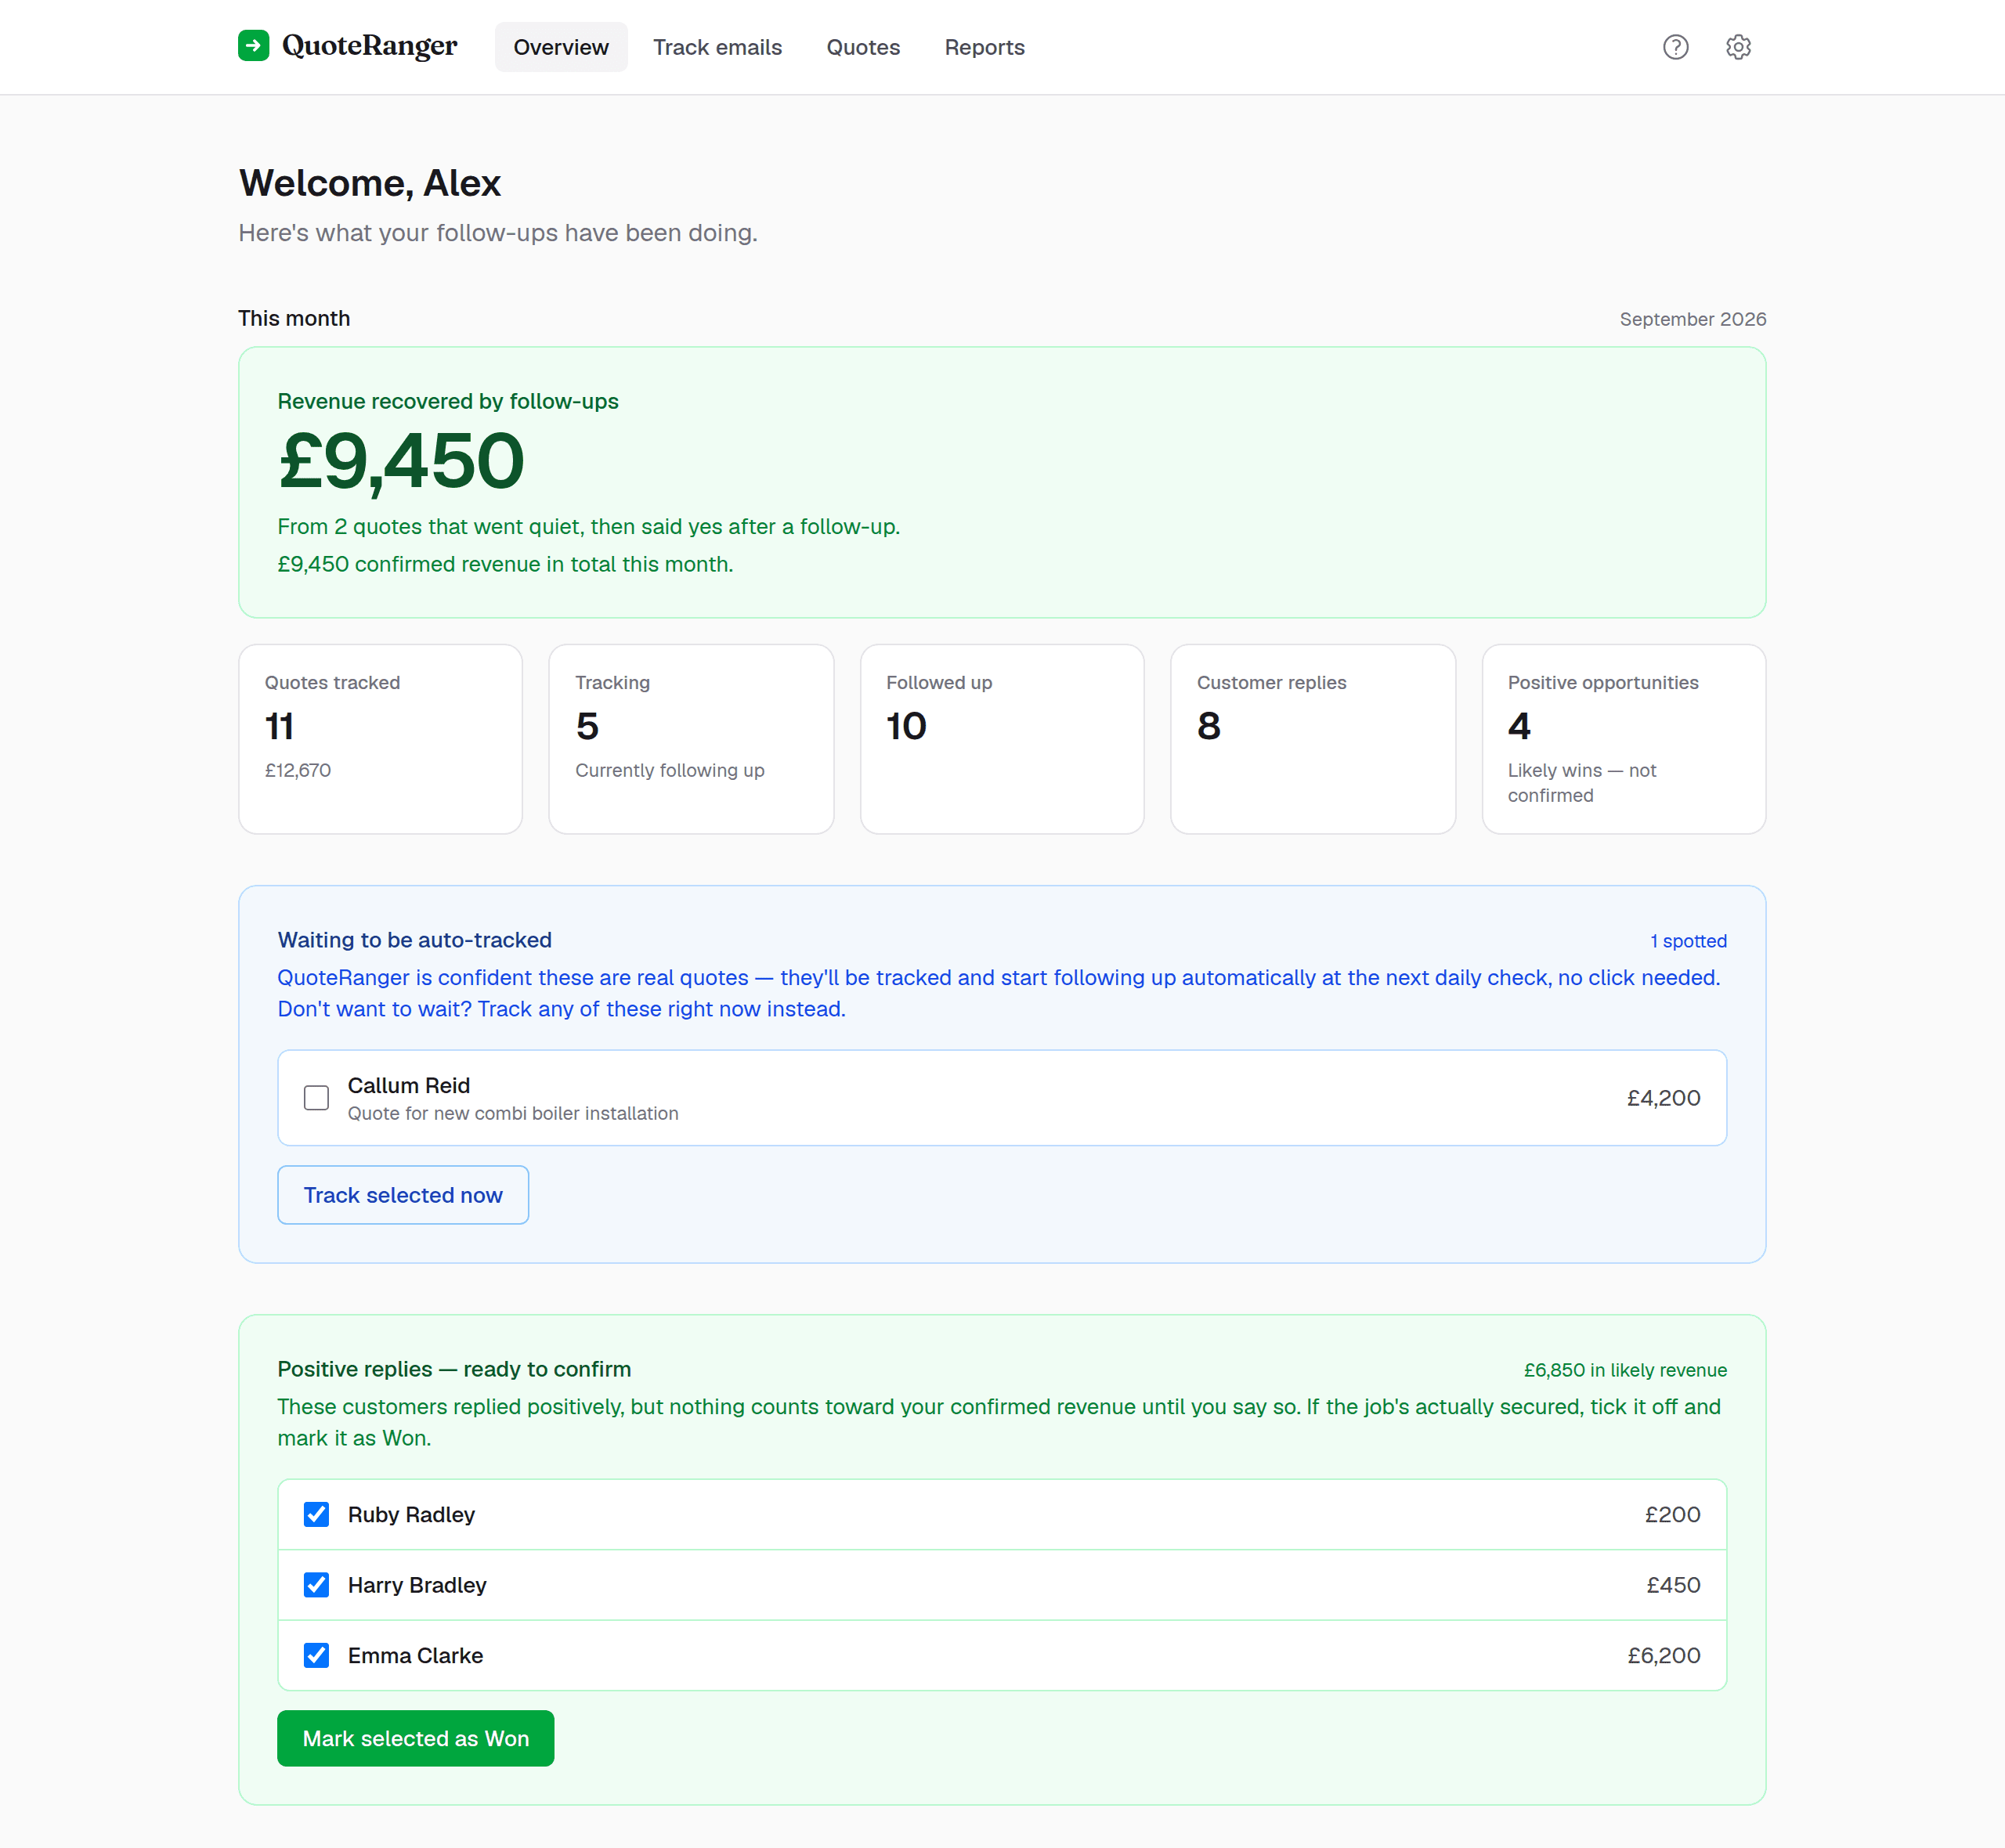The width and height of the screenshot is (2005, 1848).
Task: Click the combi boiler installation quote description
Action: coord(513,1113)
